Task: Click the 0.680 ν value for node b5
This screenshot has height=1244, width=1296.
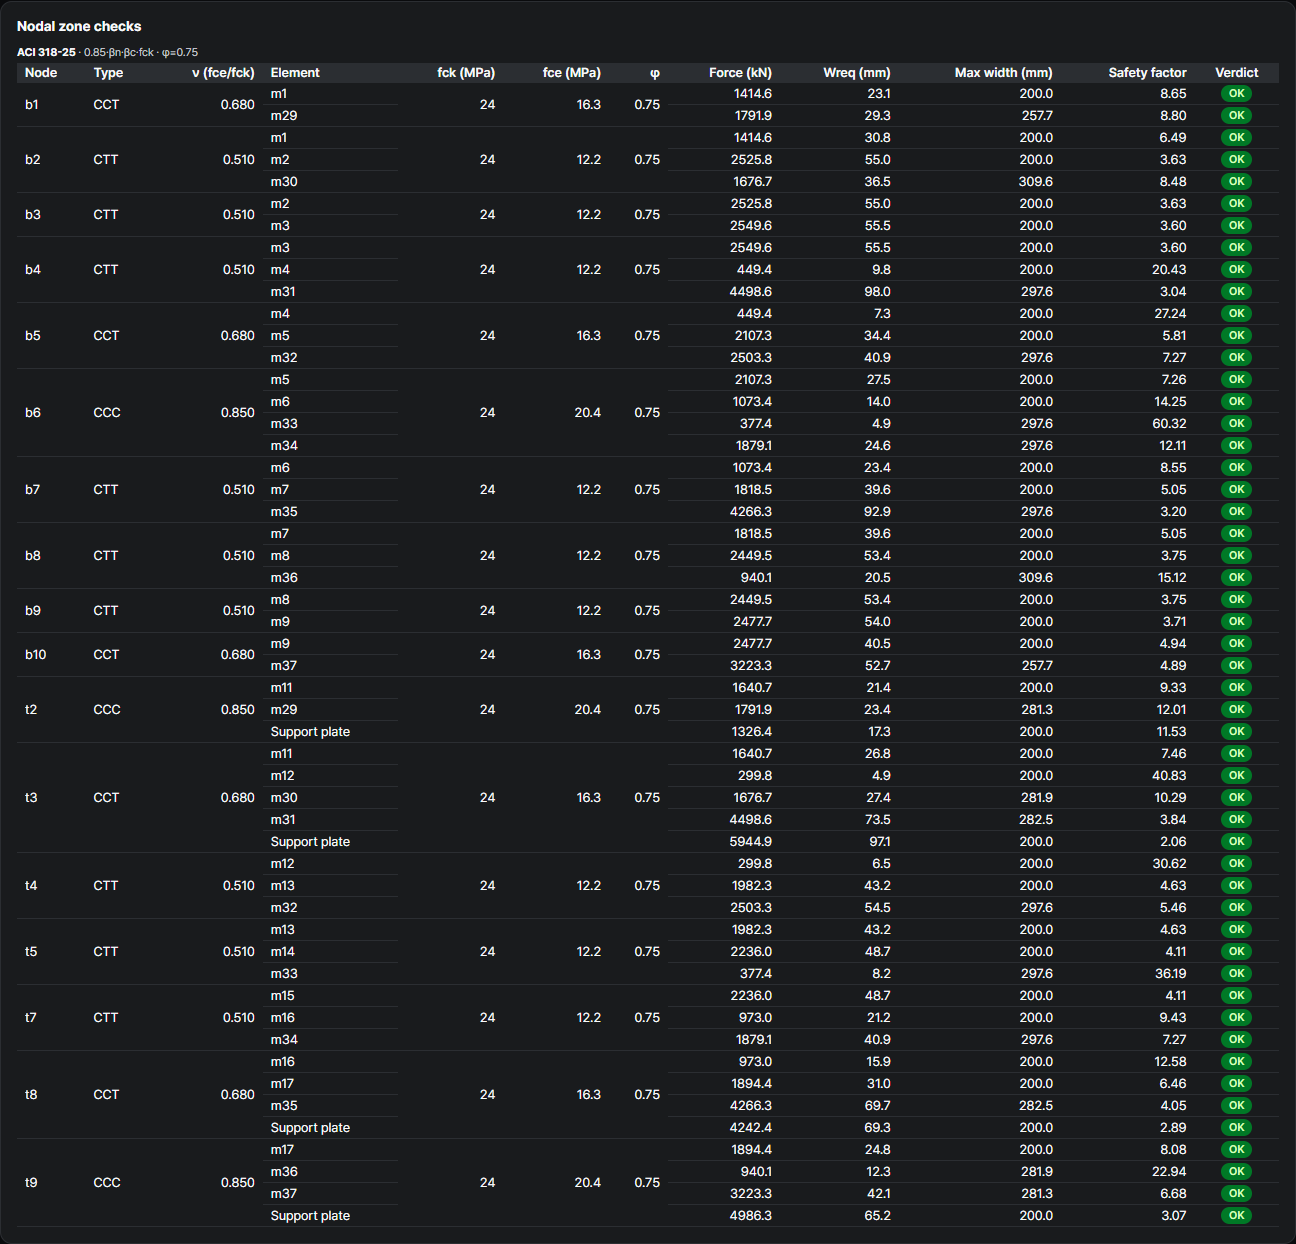Action: click(x=238, y=335)
